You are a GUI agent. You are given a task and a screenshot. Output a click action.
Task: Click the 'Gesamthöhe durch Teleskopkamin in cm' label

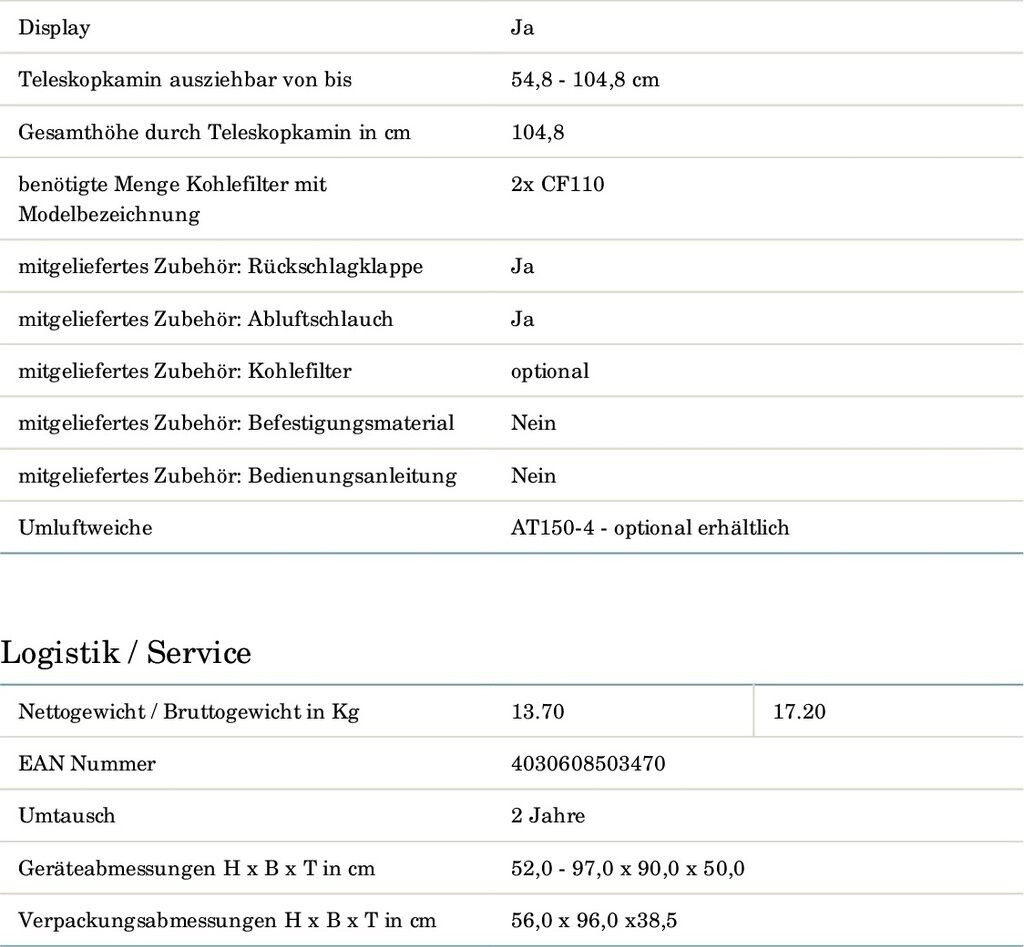click(214, 132)
